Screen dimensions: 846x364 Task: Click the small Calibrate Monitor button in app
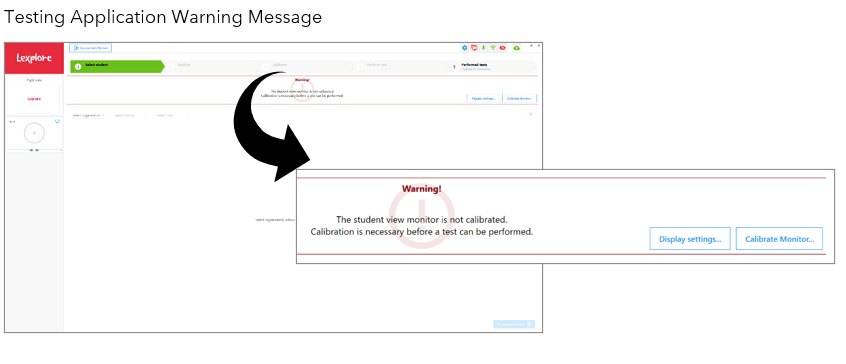(x=520, y=99)
